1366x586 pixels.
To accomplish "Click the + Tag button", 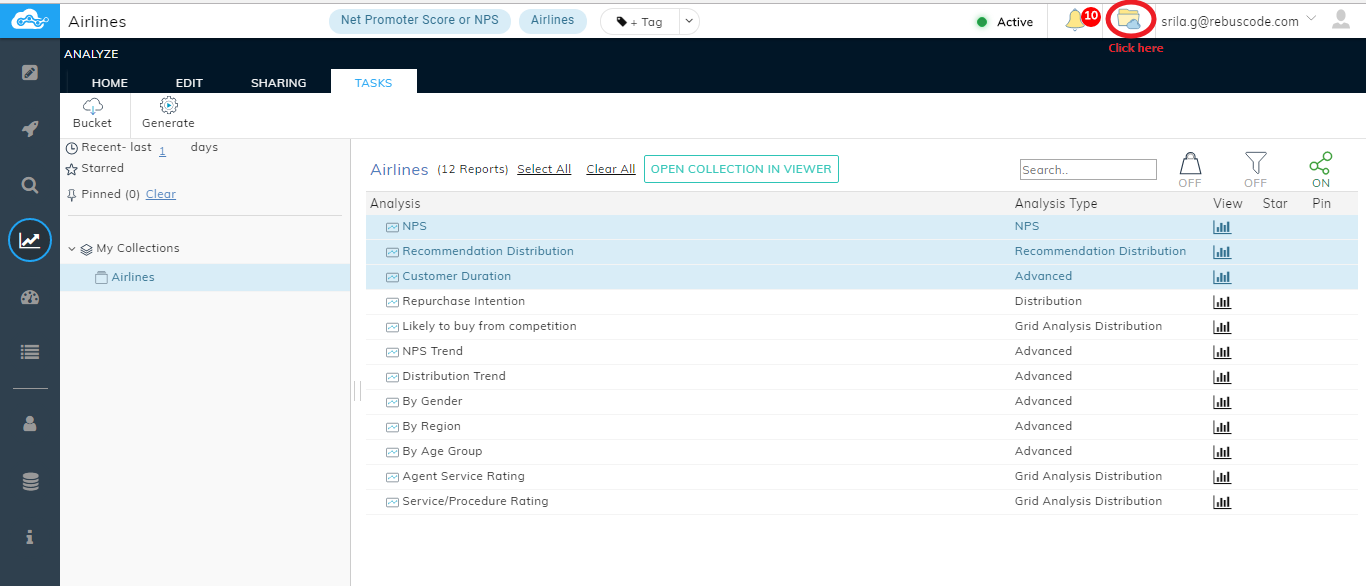I will pos(640,21).
